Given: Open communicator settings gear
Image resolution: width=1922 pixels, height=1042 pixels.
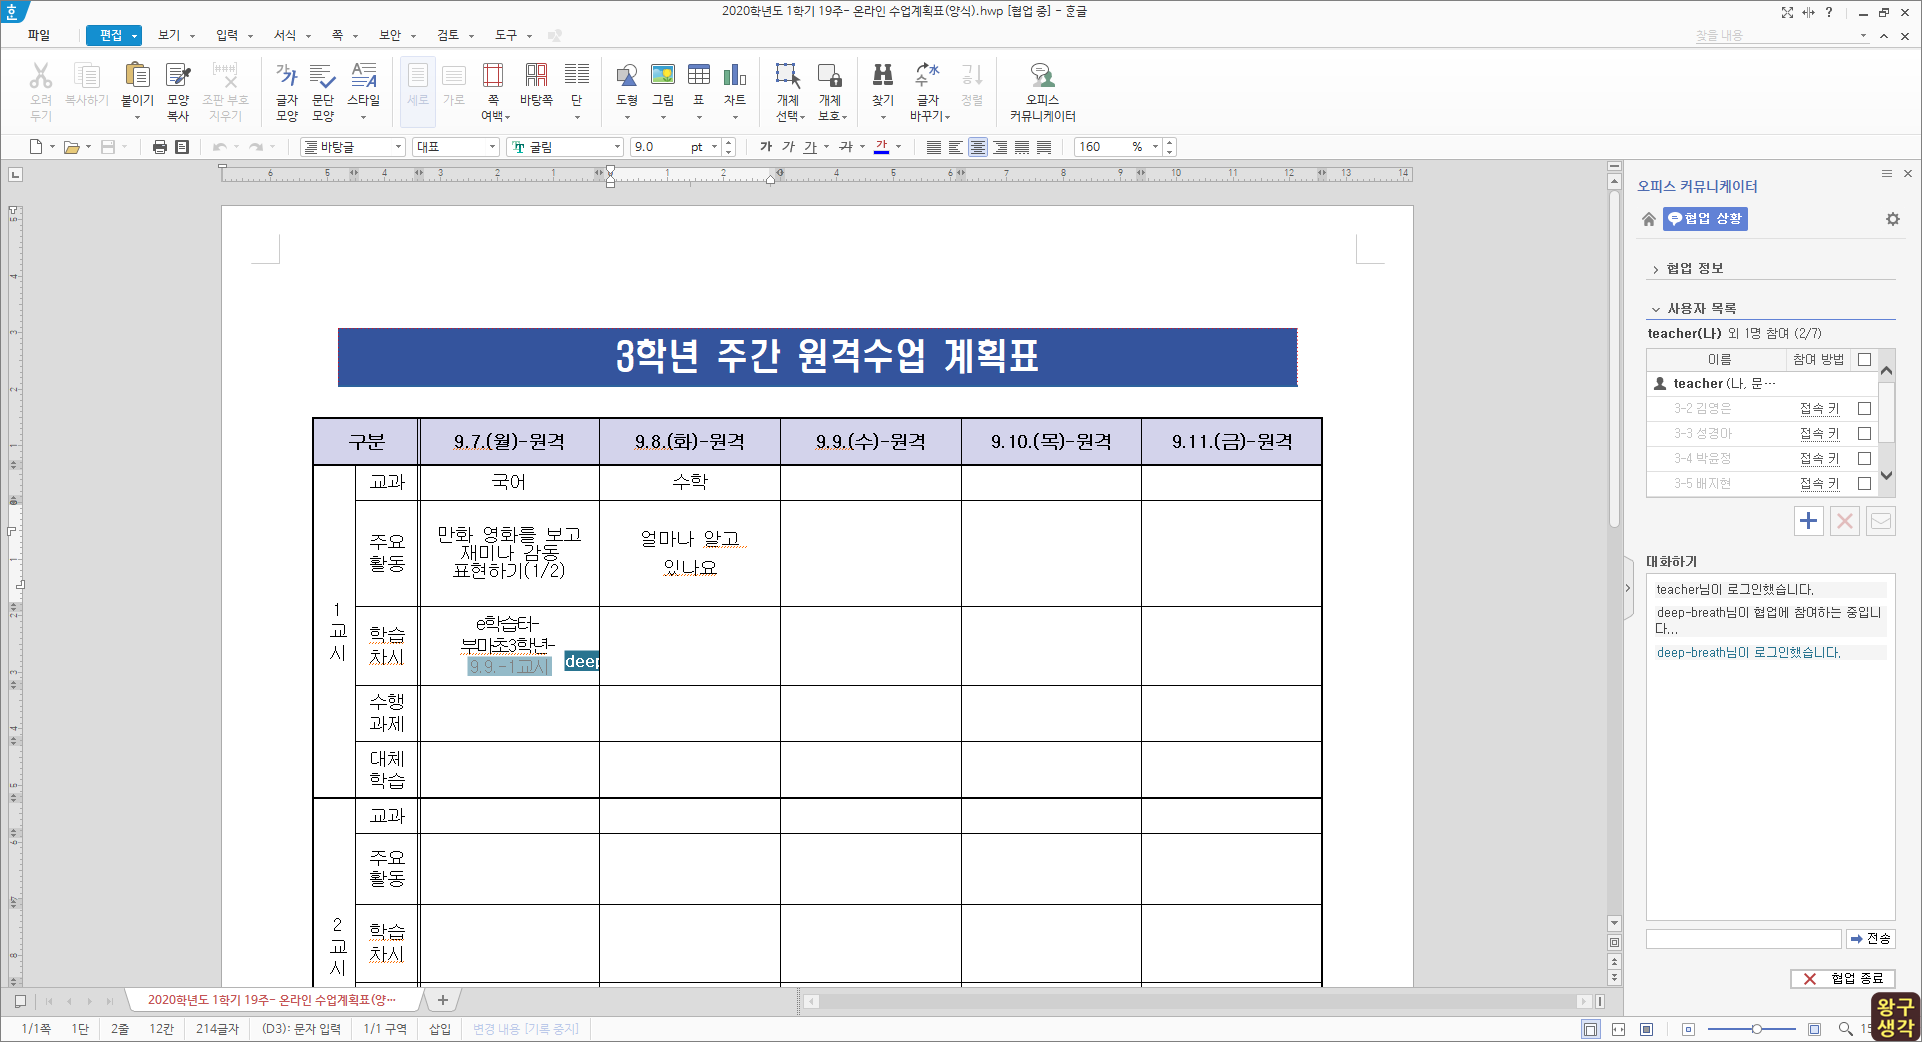Looking at the screenshot, I should click(x=1893, y=219).
